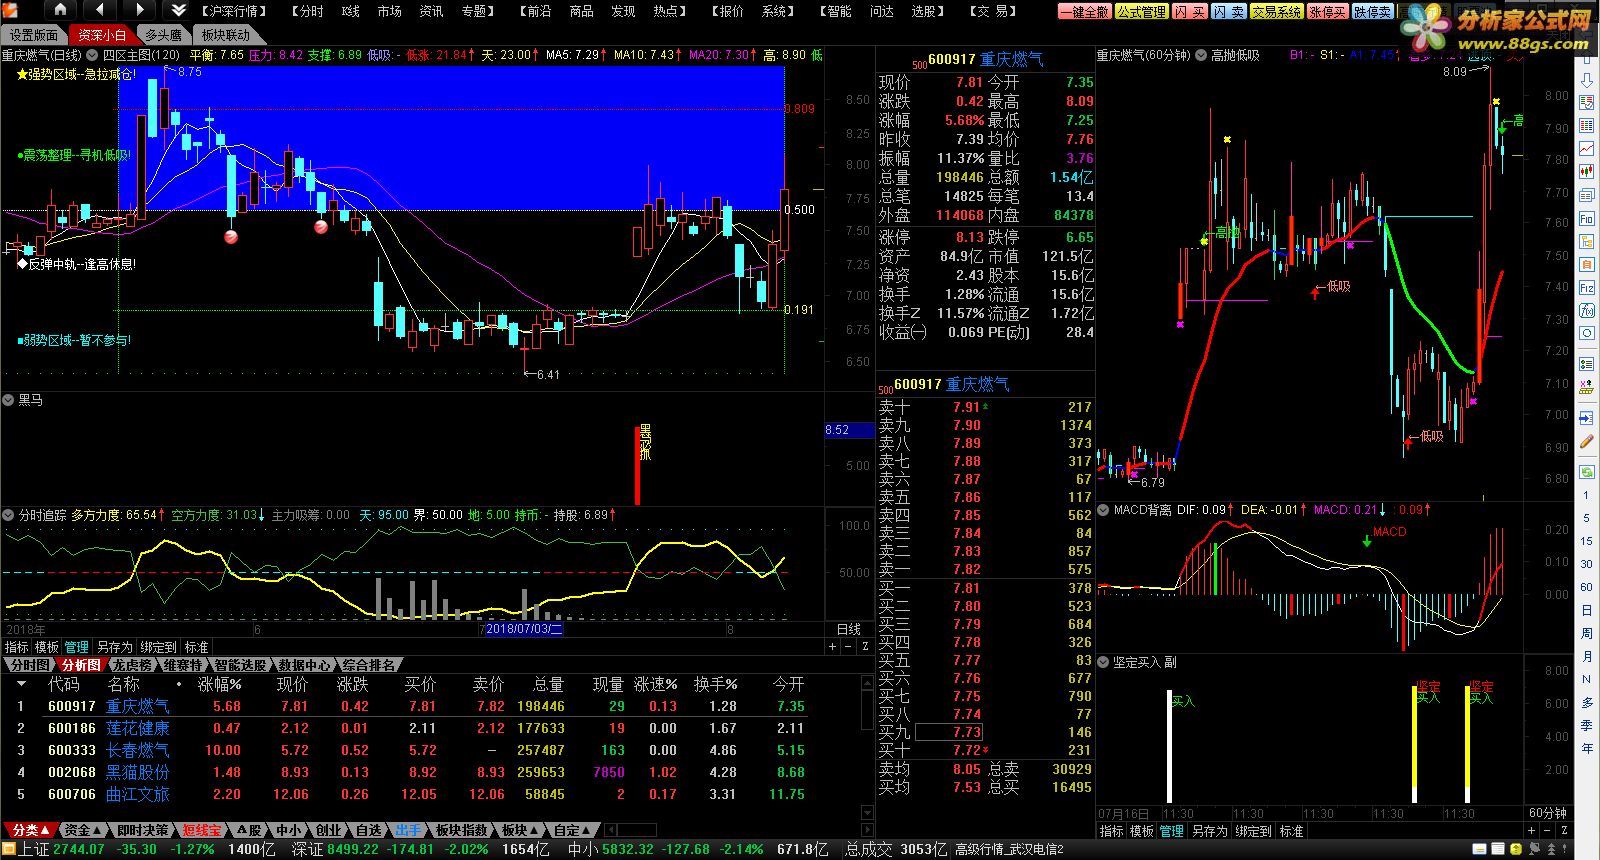Click the 公式管理 button

(1141, 12)
